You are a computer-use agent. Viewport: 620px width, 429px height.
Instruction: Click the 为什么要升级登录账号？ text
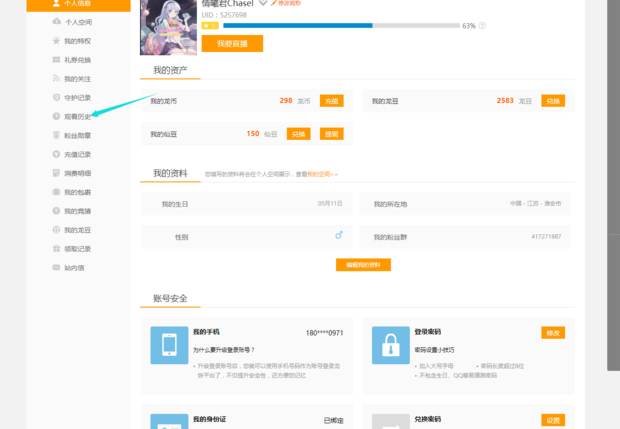point(224,350)
